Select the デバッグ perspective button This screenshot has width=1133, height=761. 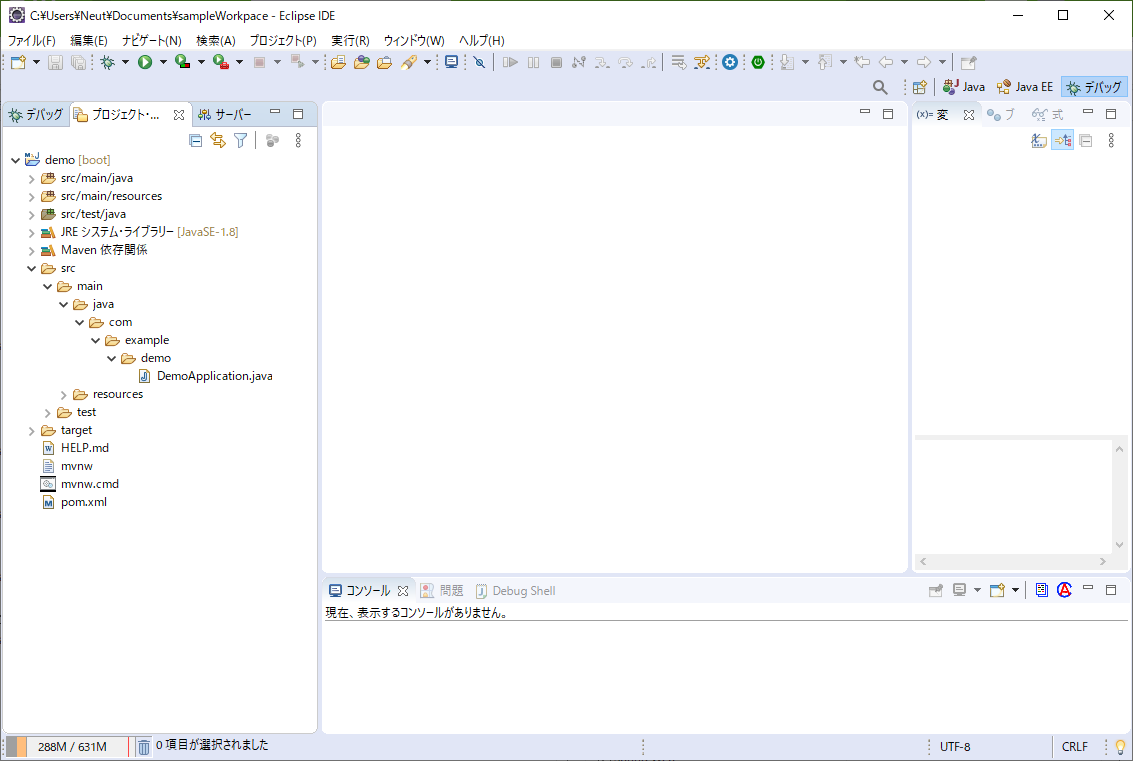click(1094, 87)
